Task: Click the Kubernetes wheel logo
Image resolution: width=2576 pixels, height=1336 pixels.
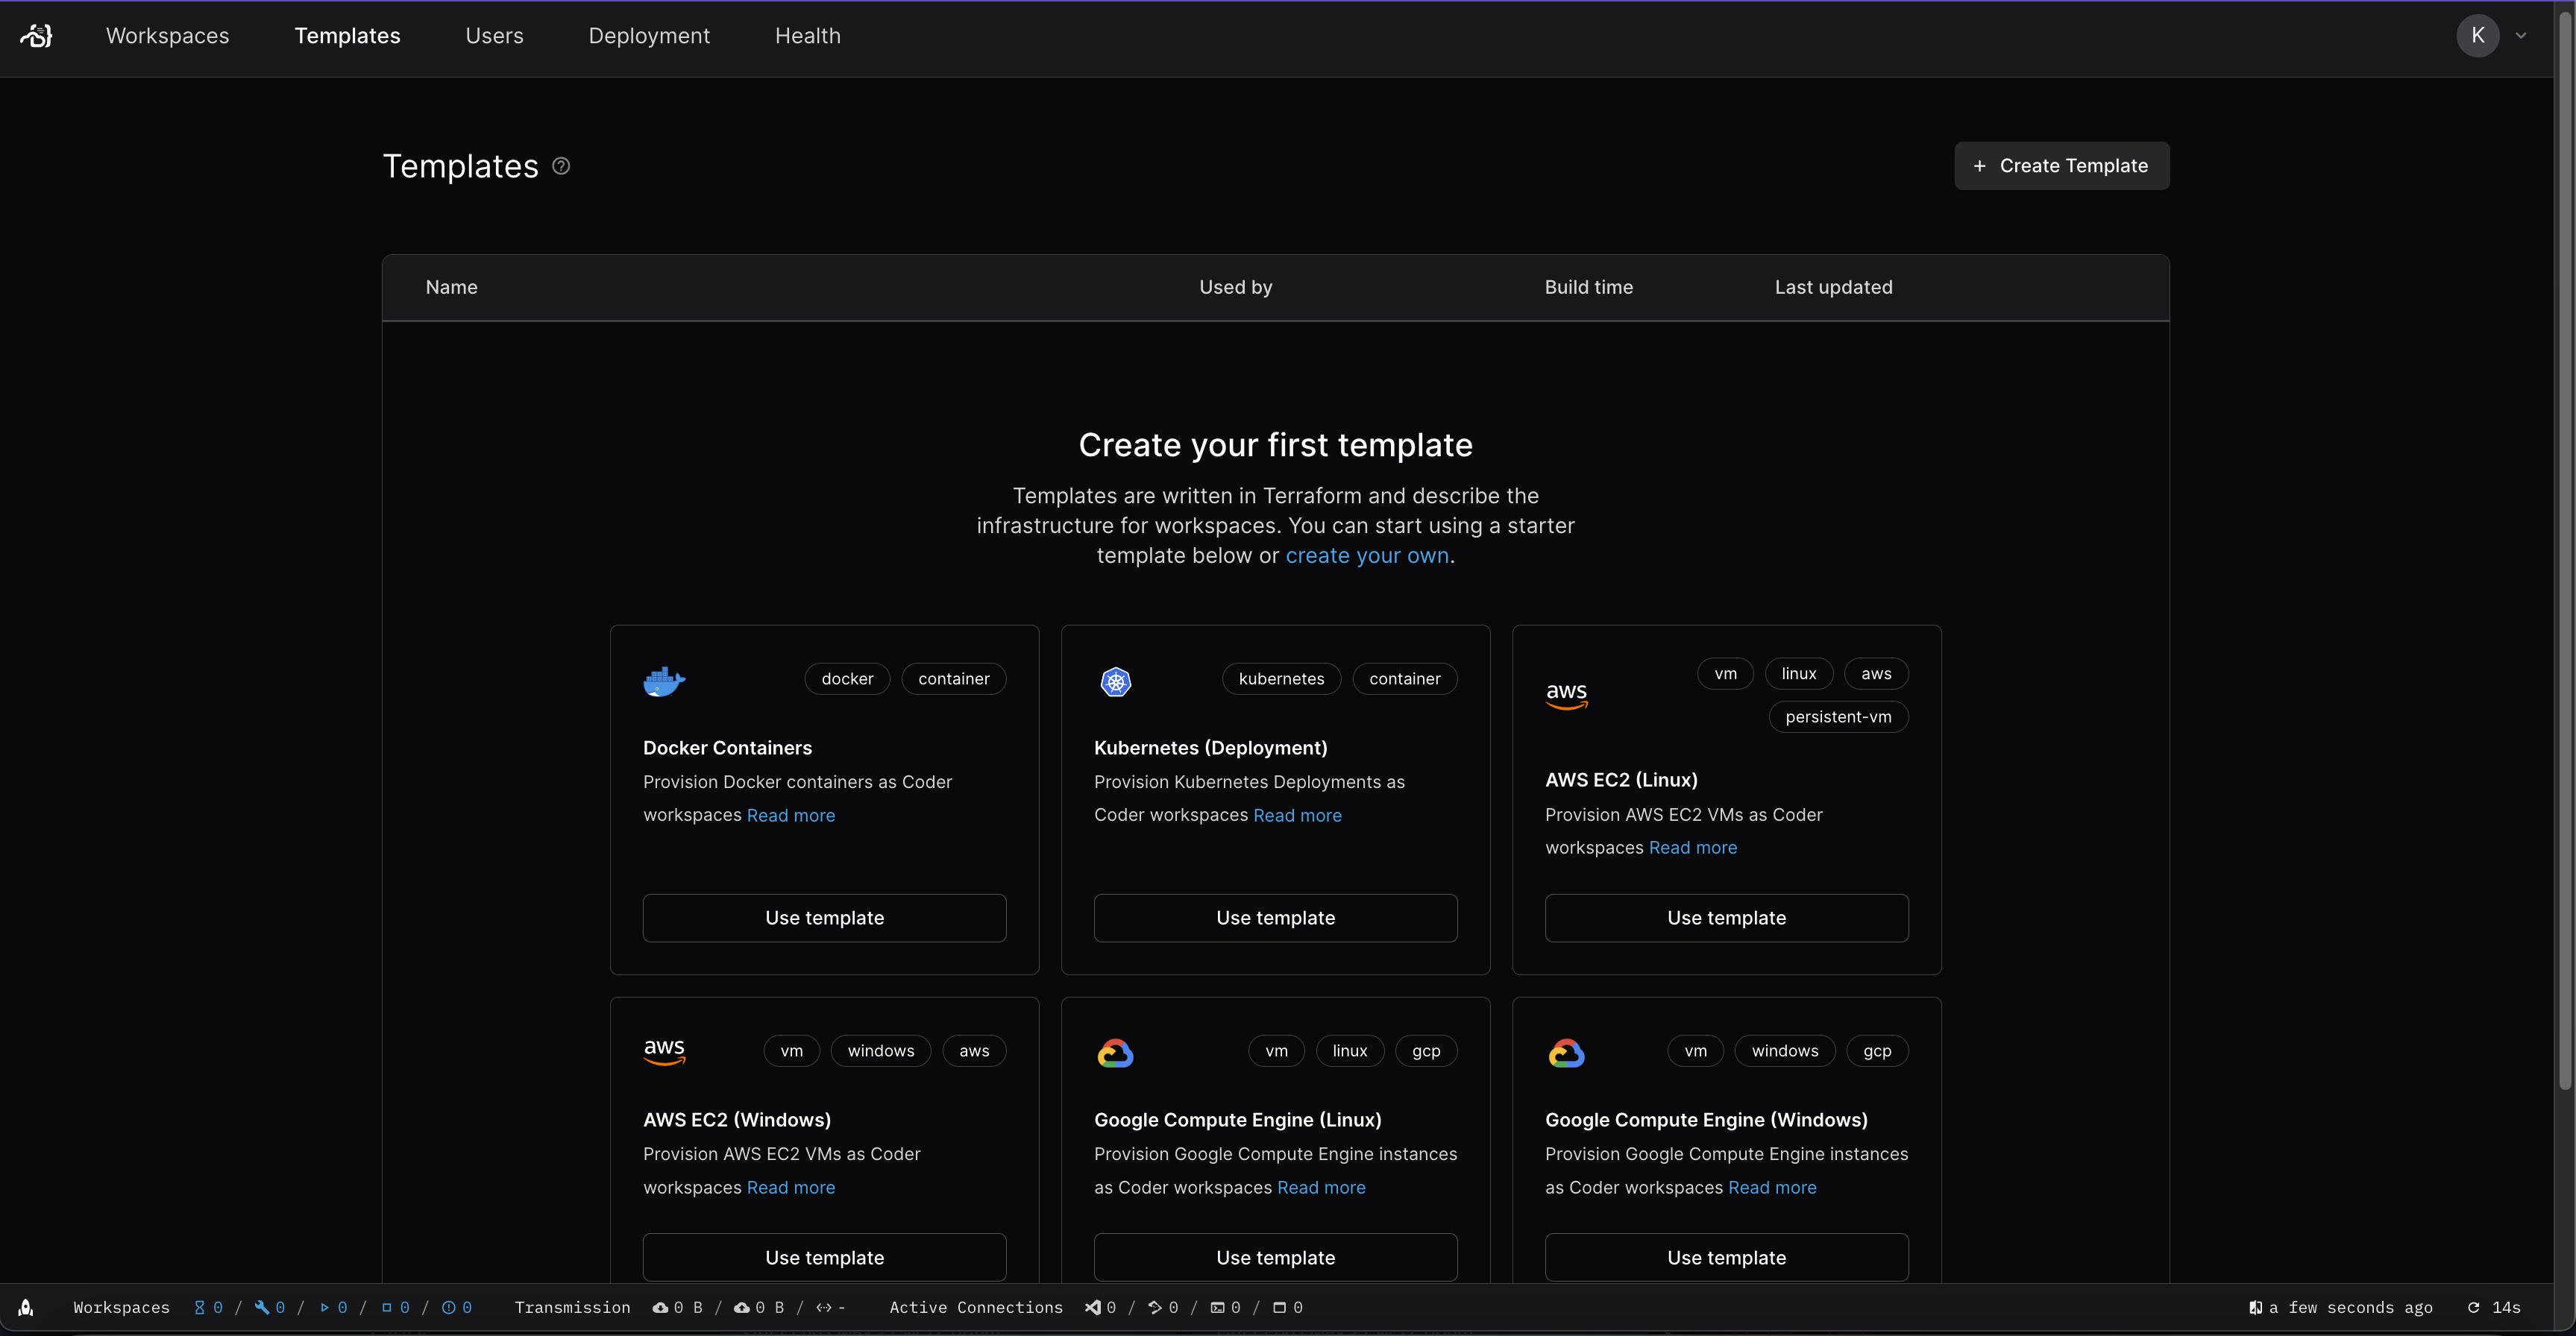Action: pos(1115,681)
